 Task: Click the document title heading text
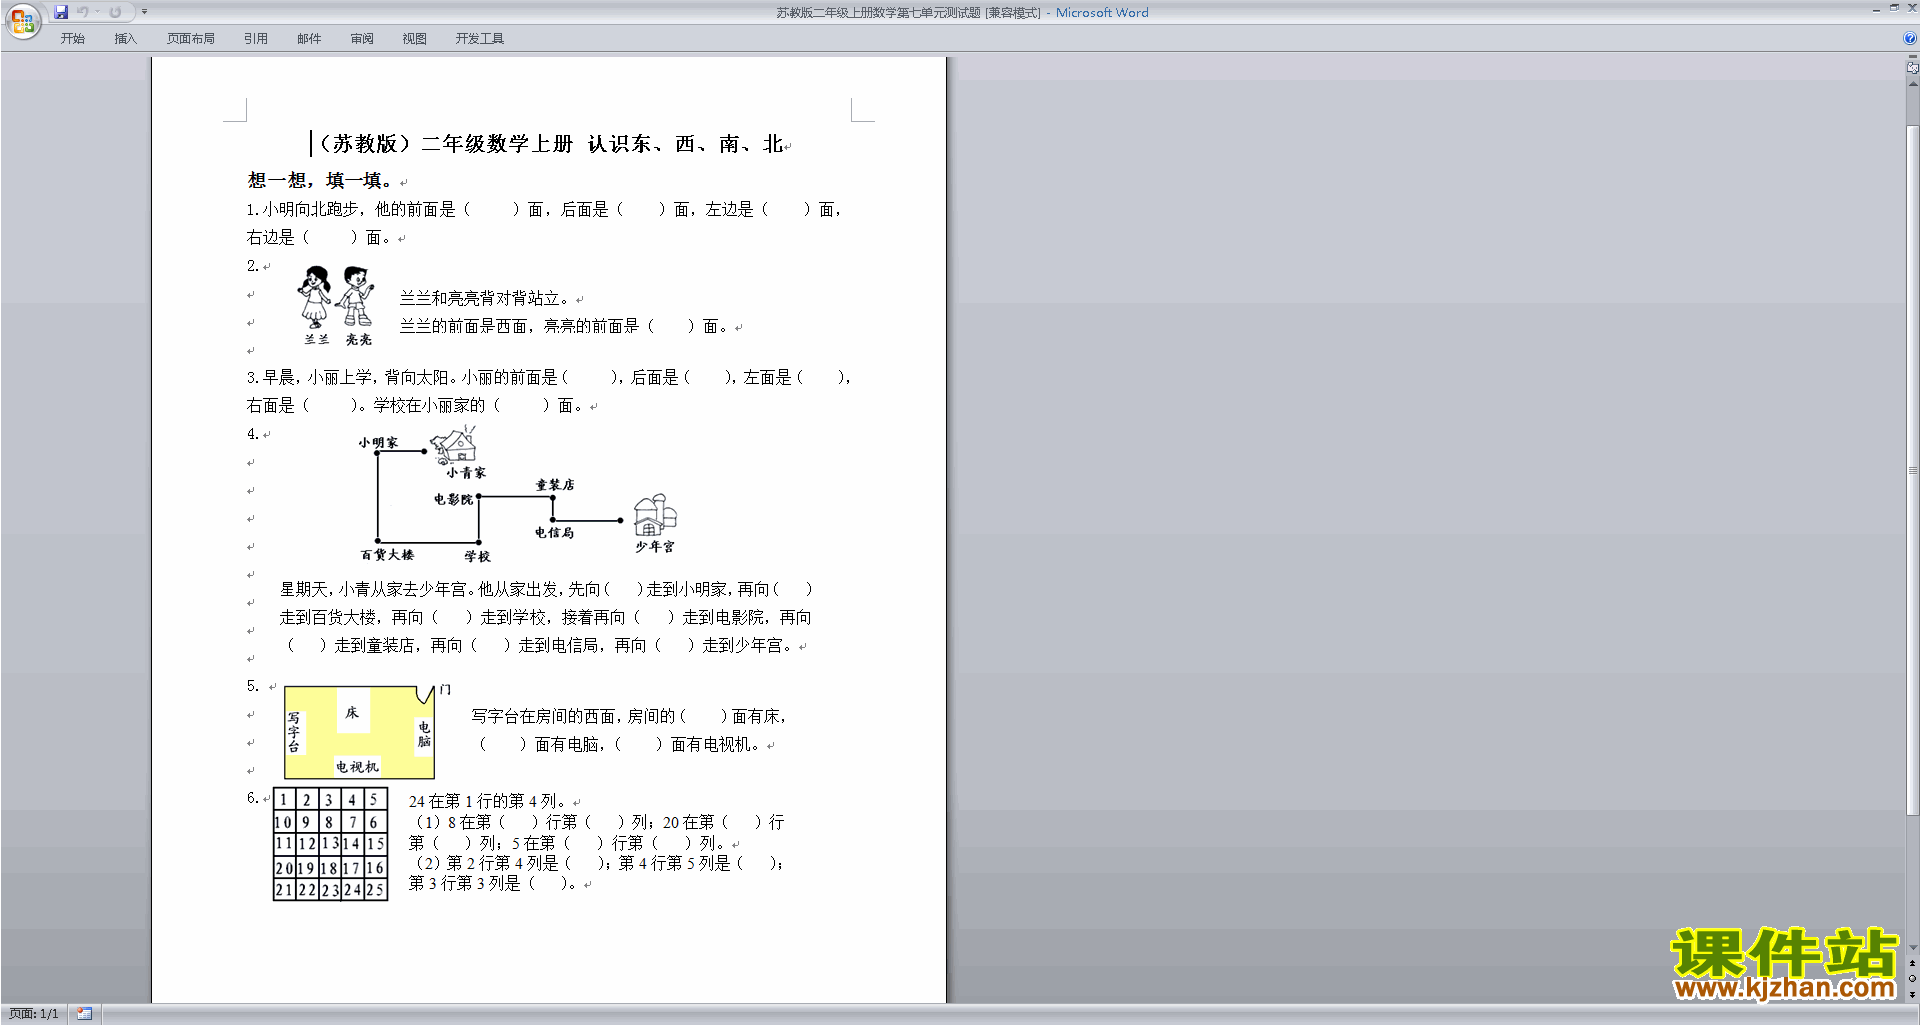550,144
